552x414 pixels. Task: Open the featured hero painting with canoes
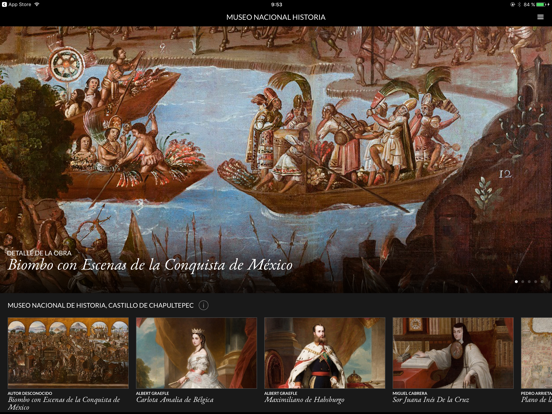tap(276, 159)
